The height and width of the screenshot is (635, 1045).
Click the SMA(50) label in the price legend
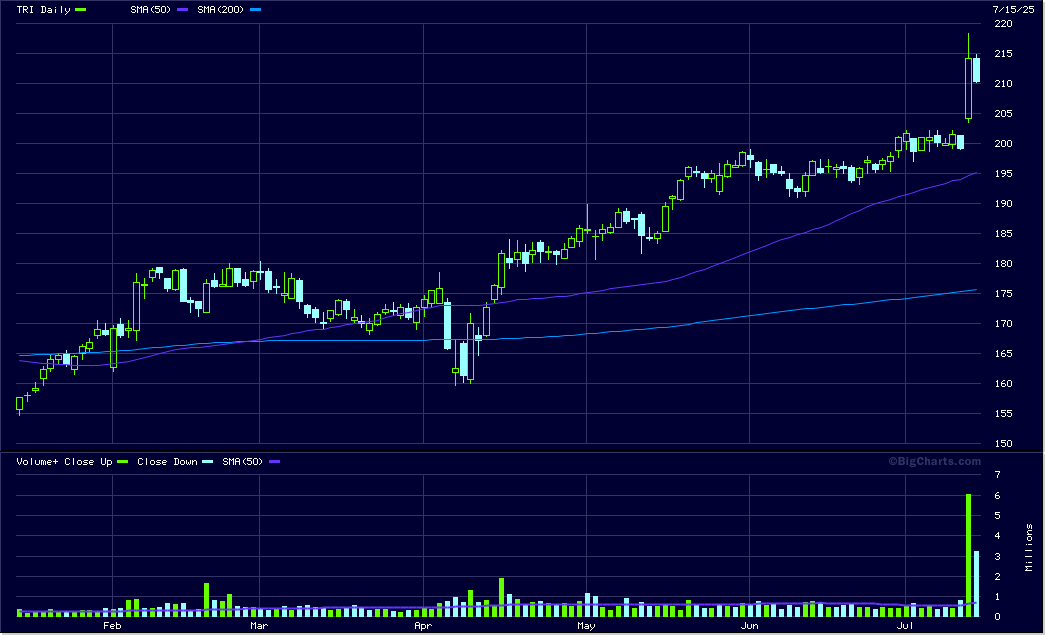tap(151, 10)
